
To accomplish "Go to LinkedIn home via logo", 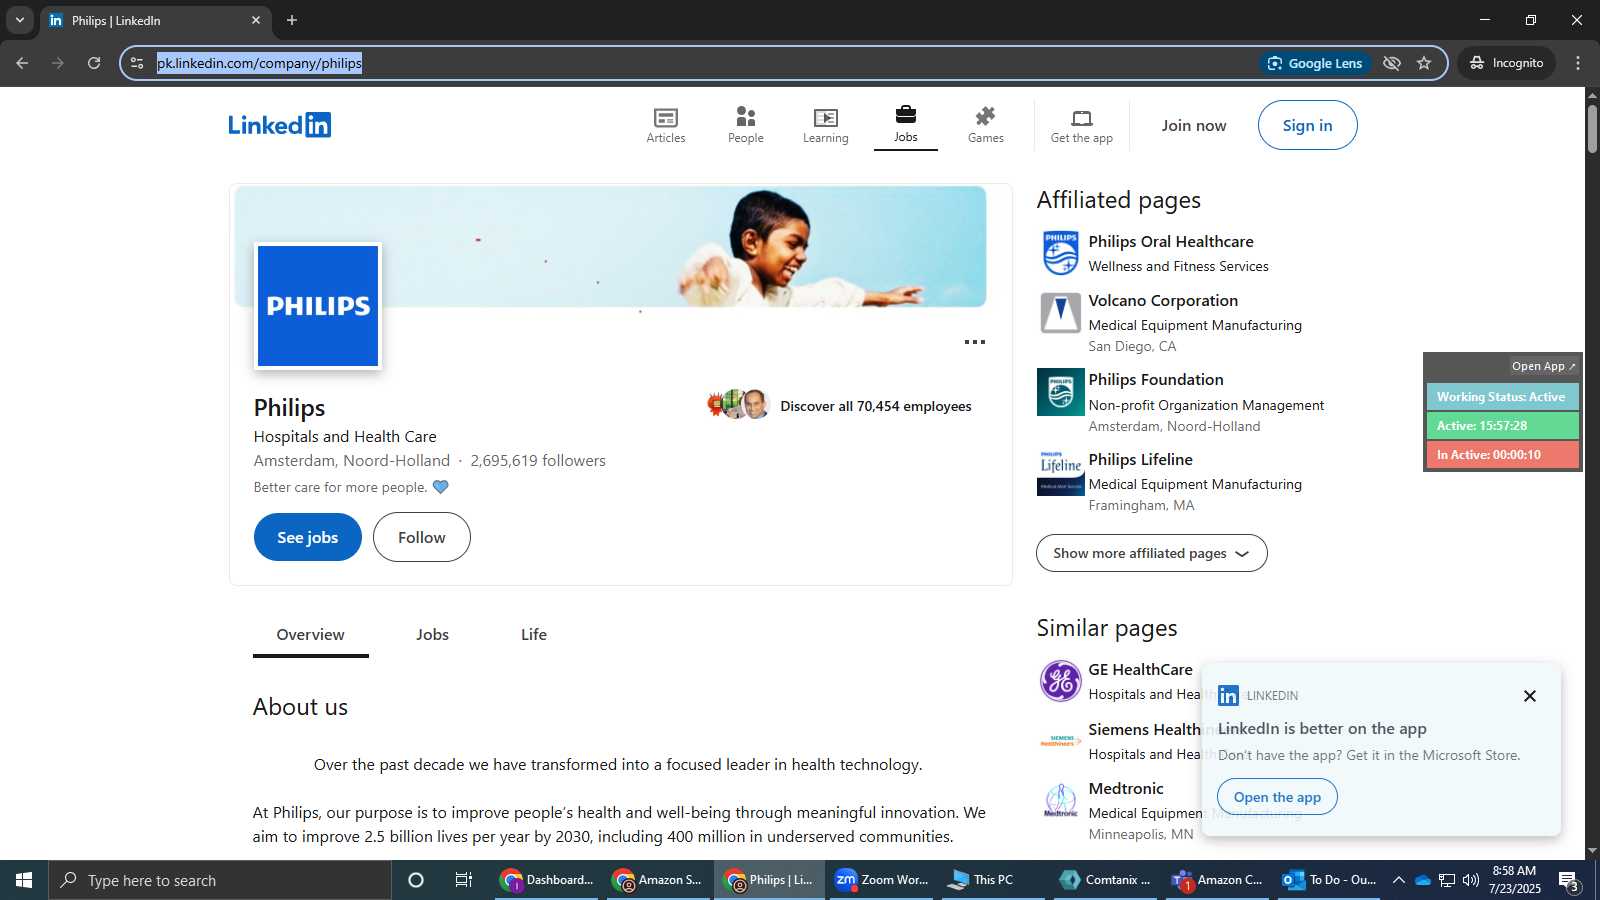I will [x=280, y=125].
